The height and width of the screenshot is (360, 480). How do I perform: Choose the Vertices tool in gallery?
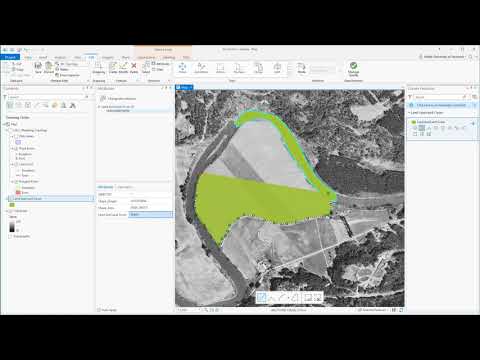pyautogui.click(x=220, y=68)
